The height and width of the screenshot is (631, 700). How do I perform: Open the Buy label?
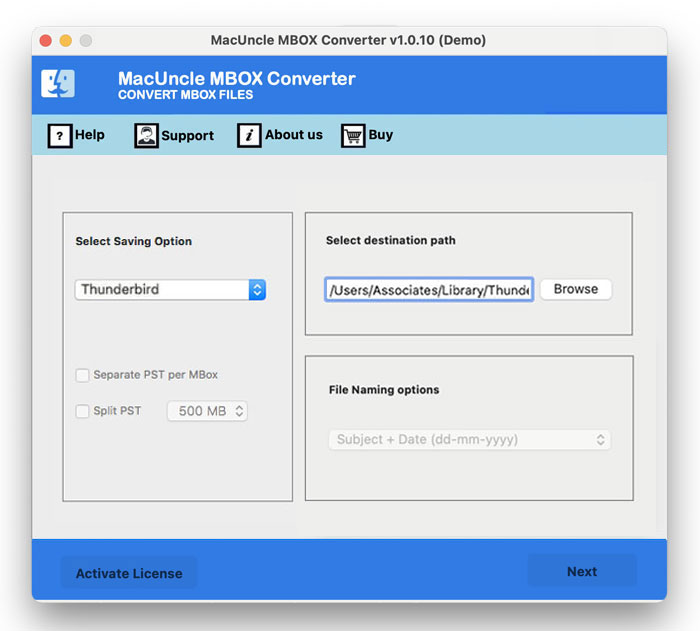(x=381, y=135)
